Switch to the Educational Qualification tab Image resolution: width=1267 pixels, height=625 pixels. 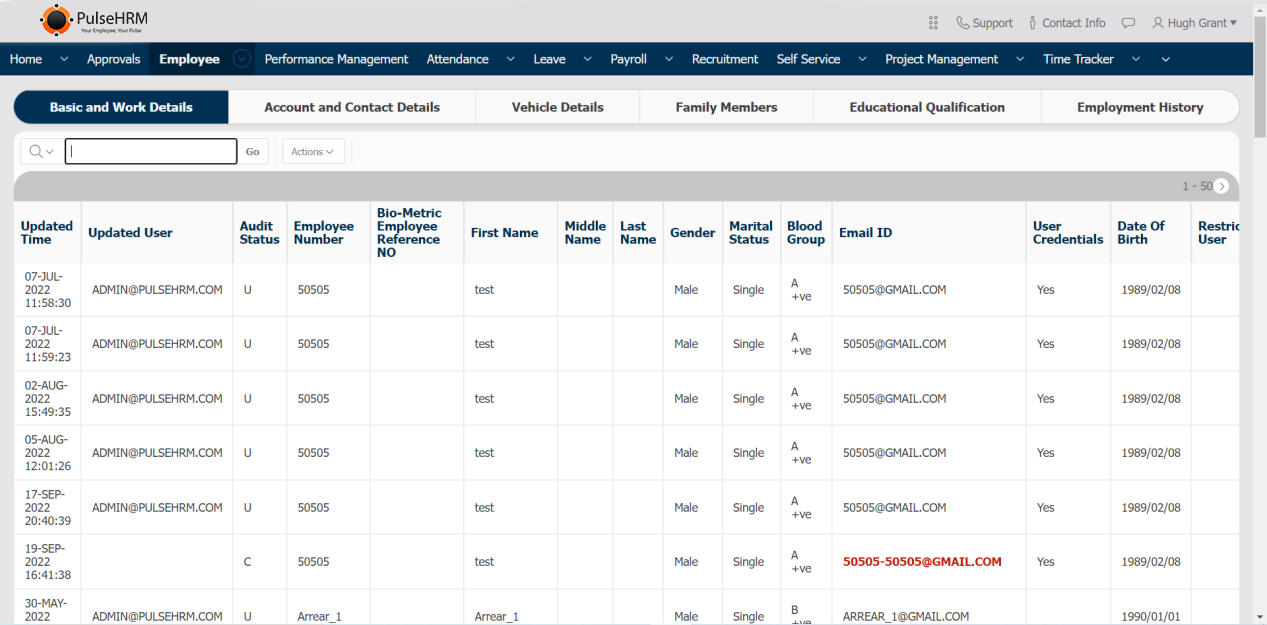click(x=926, y=107)
